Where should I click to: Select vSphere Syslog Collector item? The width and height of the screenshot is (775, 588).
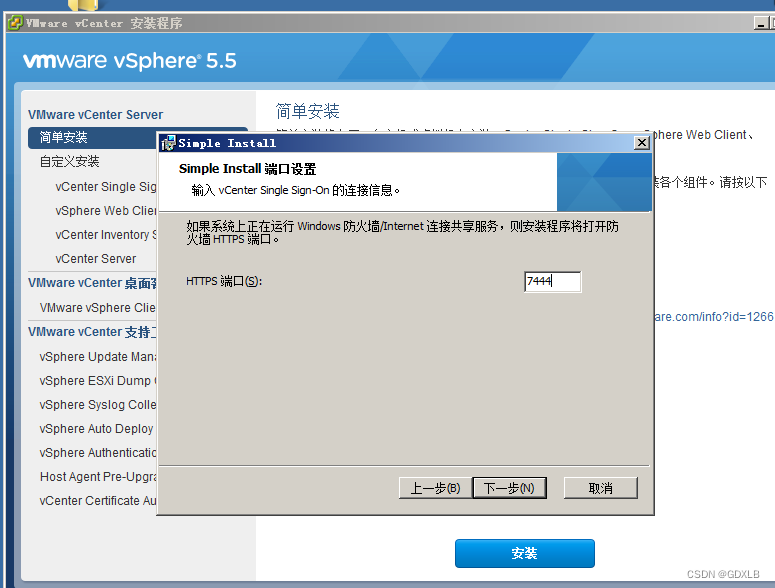[98, 405]
